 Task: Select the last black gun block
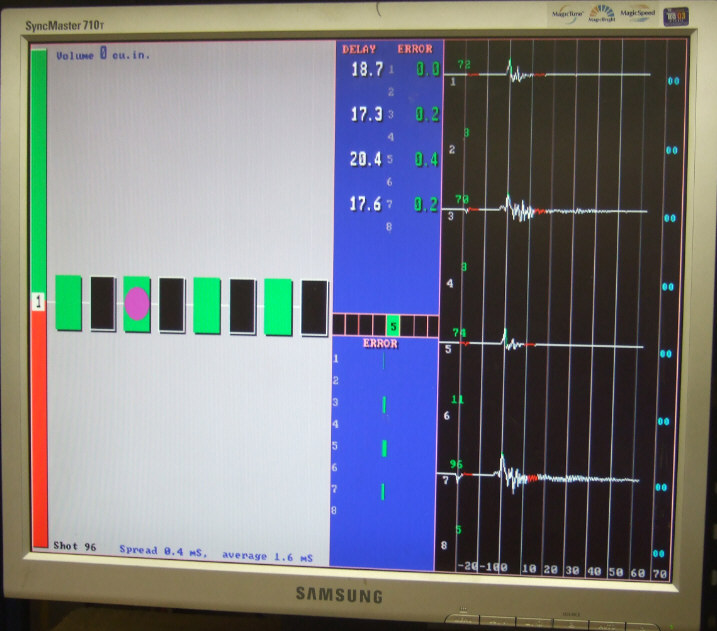click(x=314, y=307)
